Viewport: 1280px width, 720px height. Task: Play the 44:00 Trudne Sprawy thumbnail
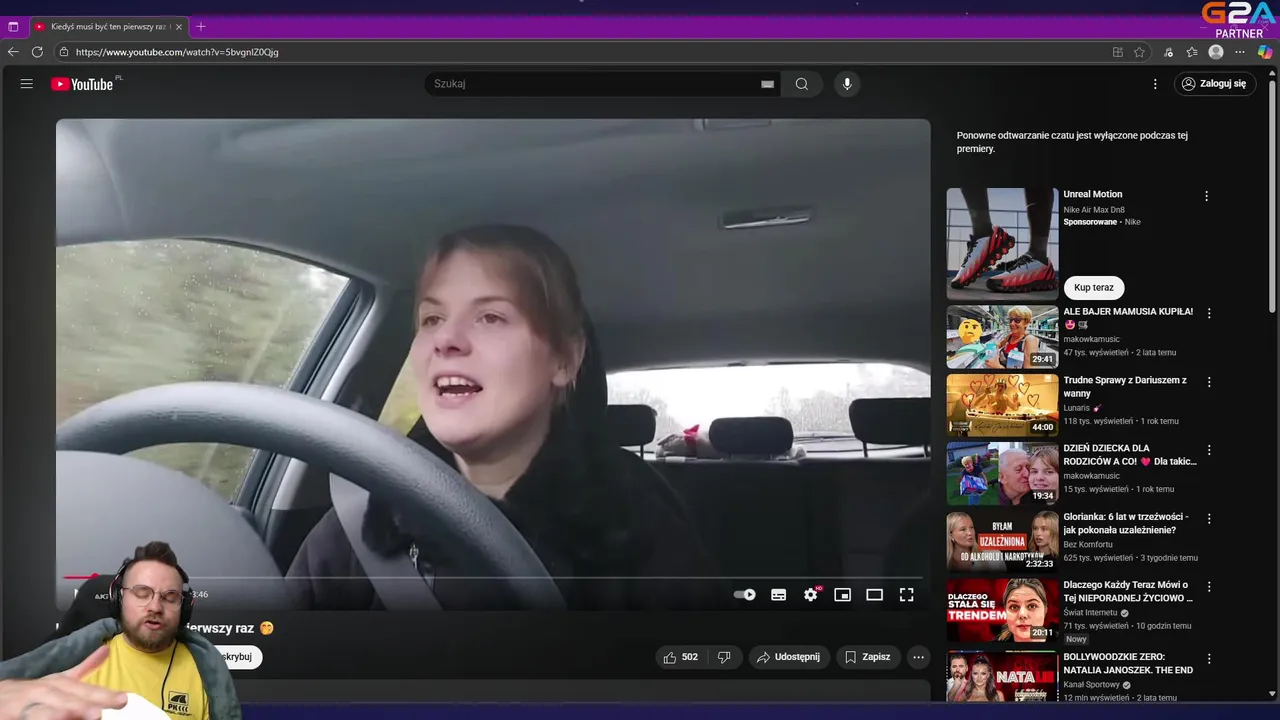[x=1002, y=405]
